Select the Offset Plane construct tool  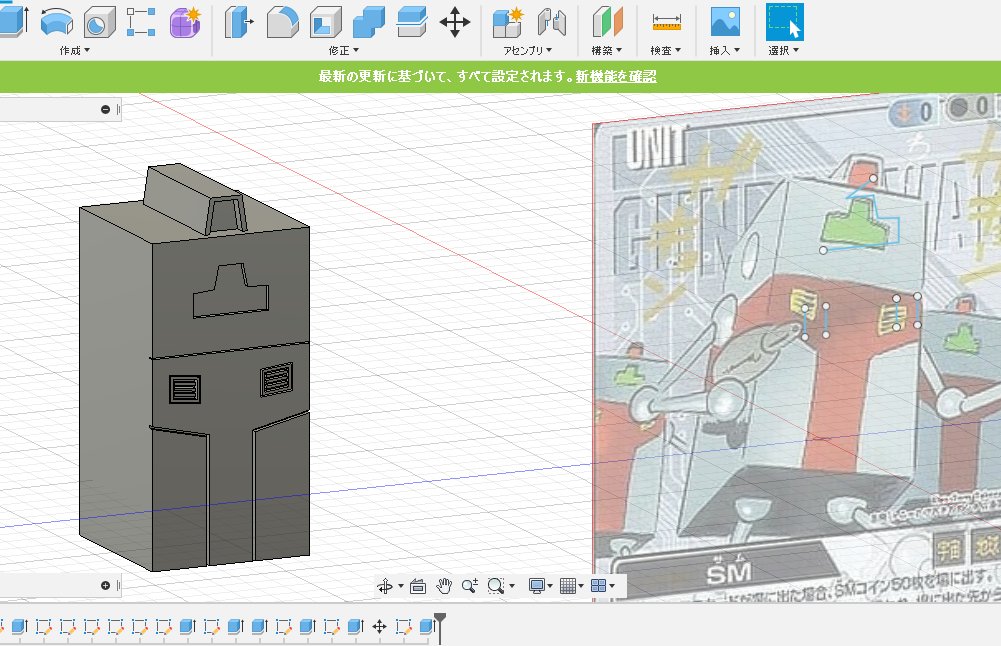click(x=607, y=22)
